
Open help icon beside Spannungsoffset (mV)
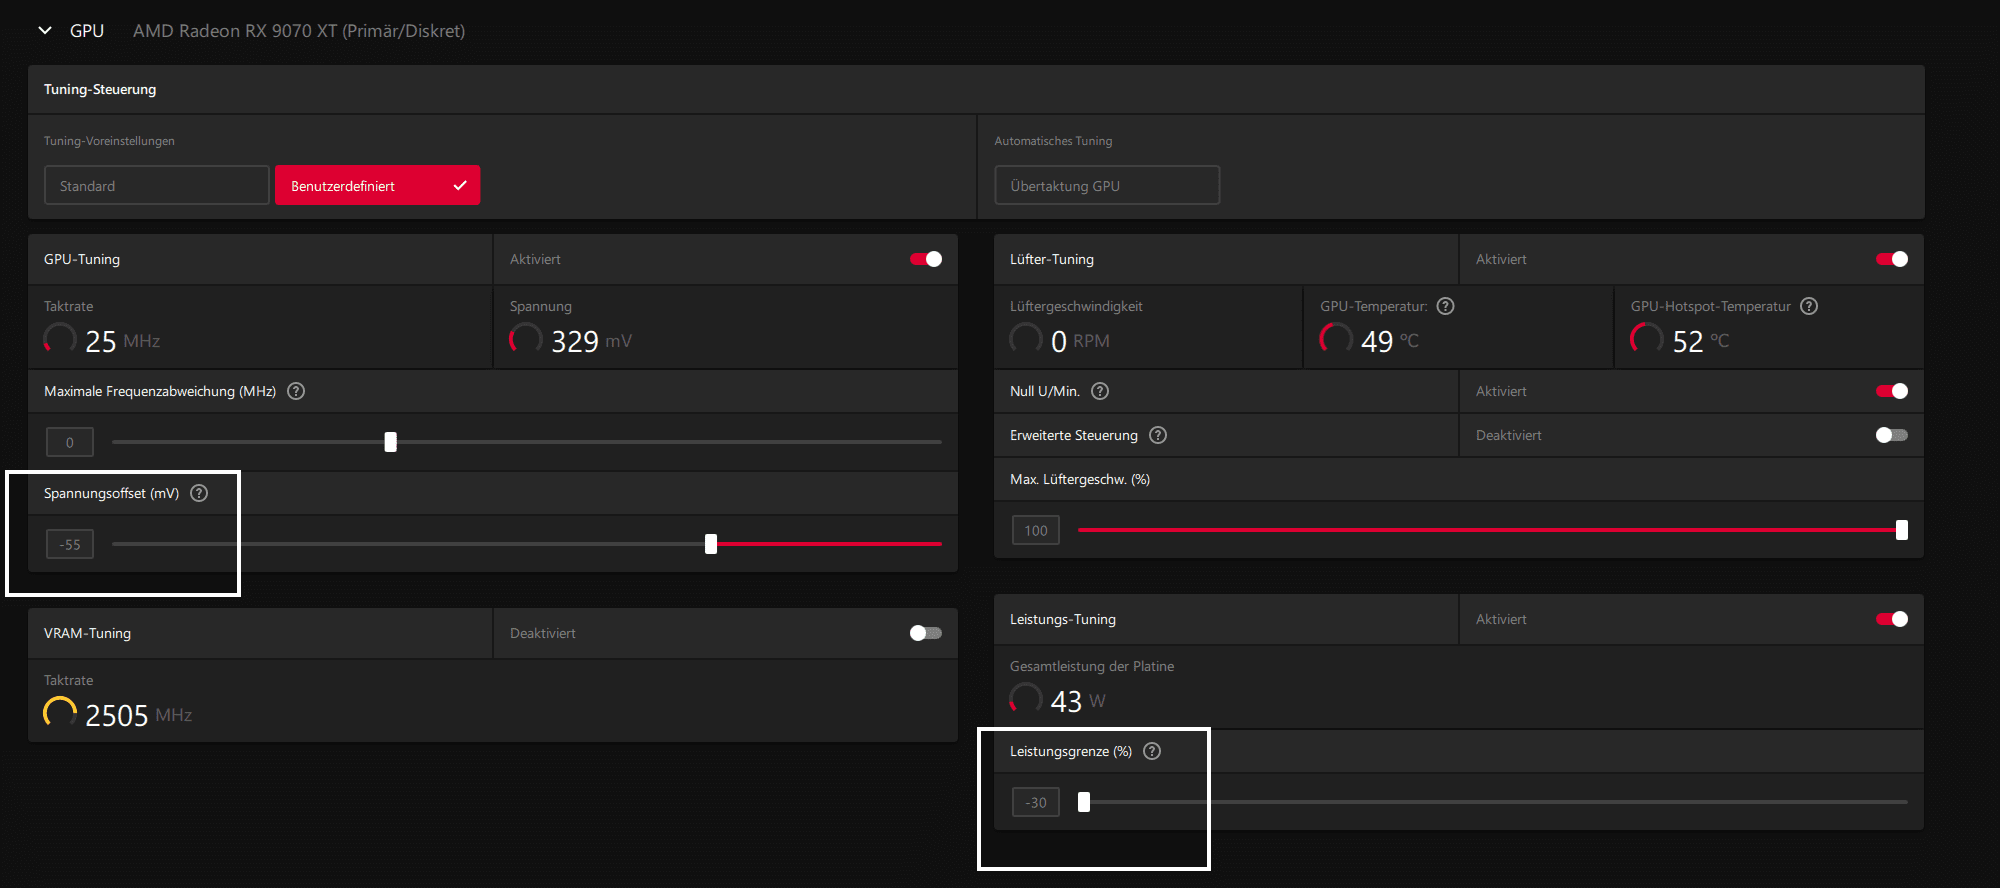[x=199, y=493]
